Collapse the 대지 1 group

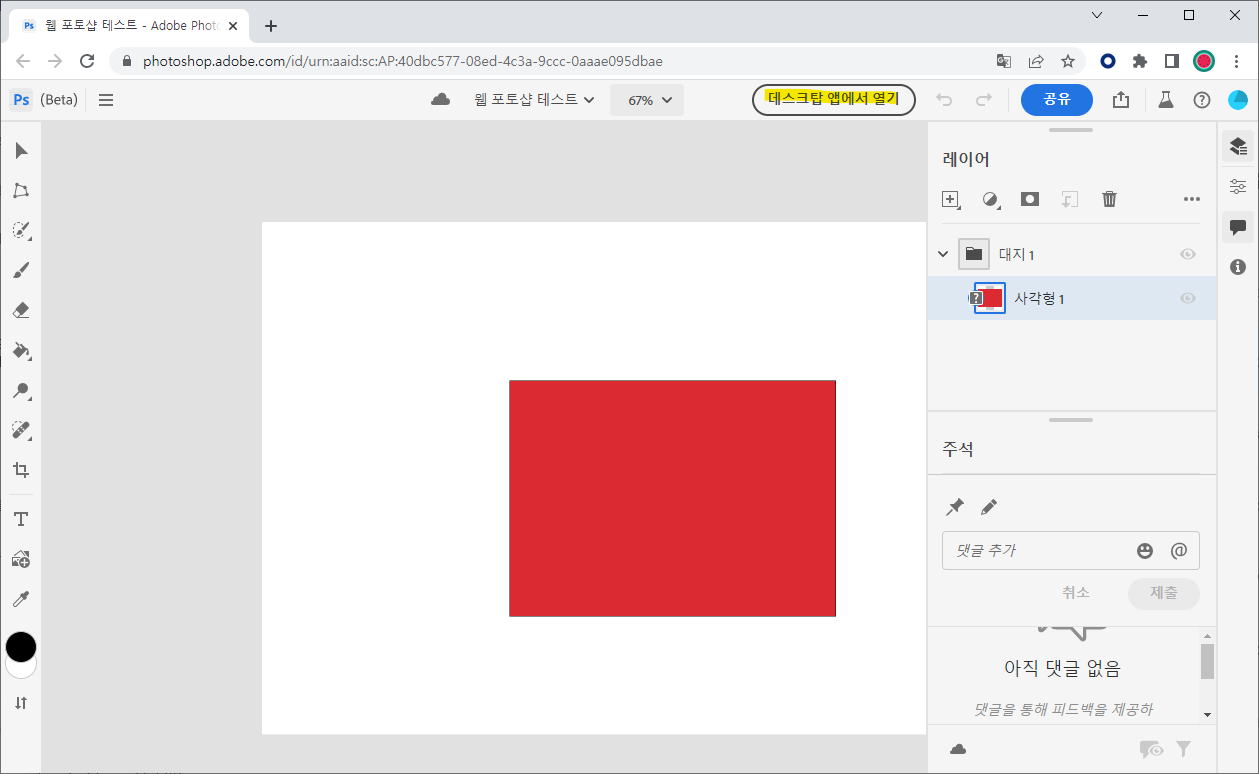coord(941,254)
